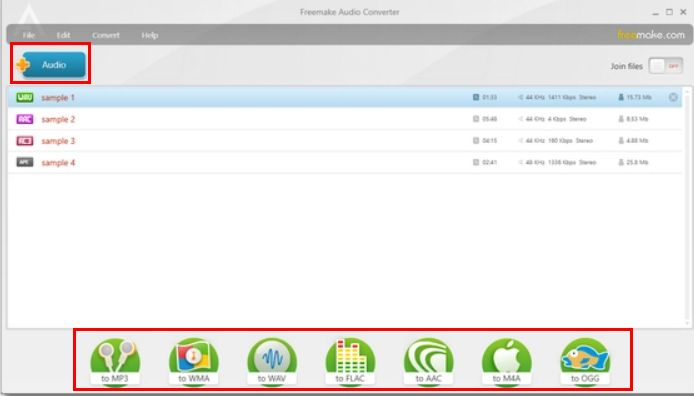This screenshot has width=694, height=396.
Task: Click the duration icon of sample 3
Action: tap(476, 140)
